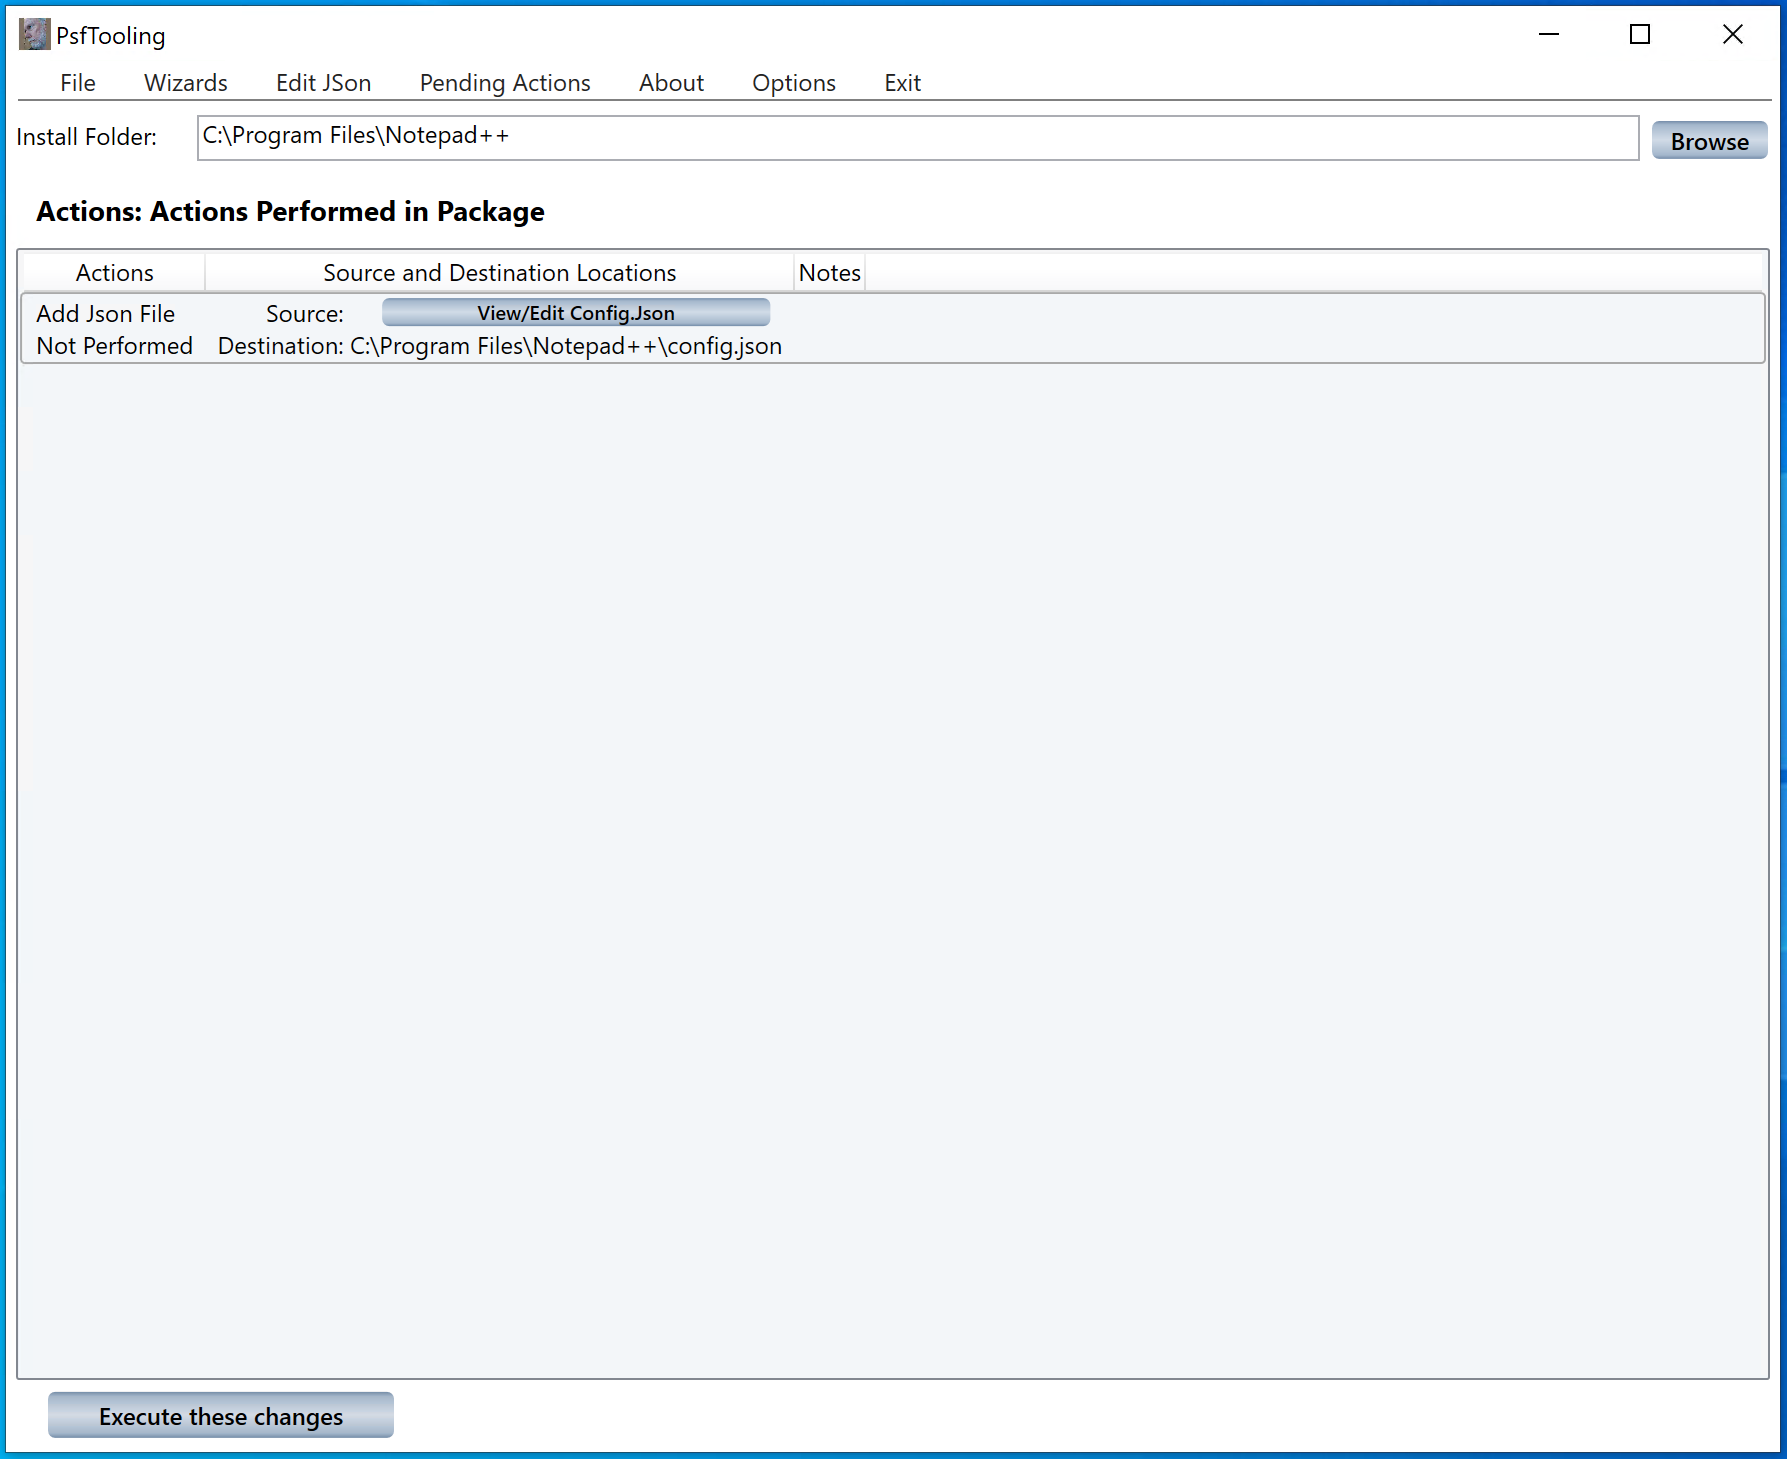
Task: Open the Wizards menu
Action: pyautogui.click(x=185, y=83)
